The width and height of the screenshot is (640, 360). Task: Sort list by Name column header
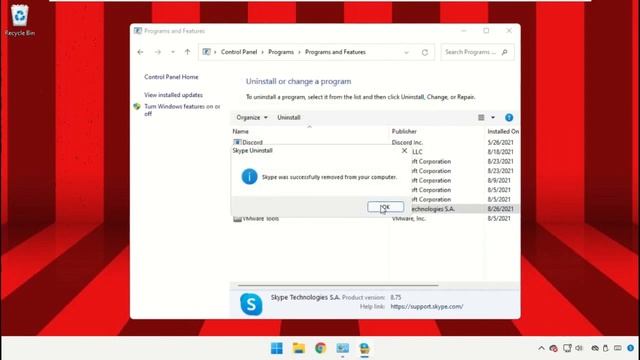pyautogui.click(x=240, y=131)
